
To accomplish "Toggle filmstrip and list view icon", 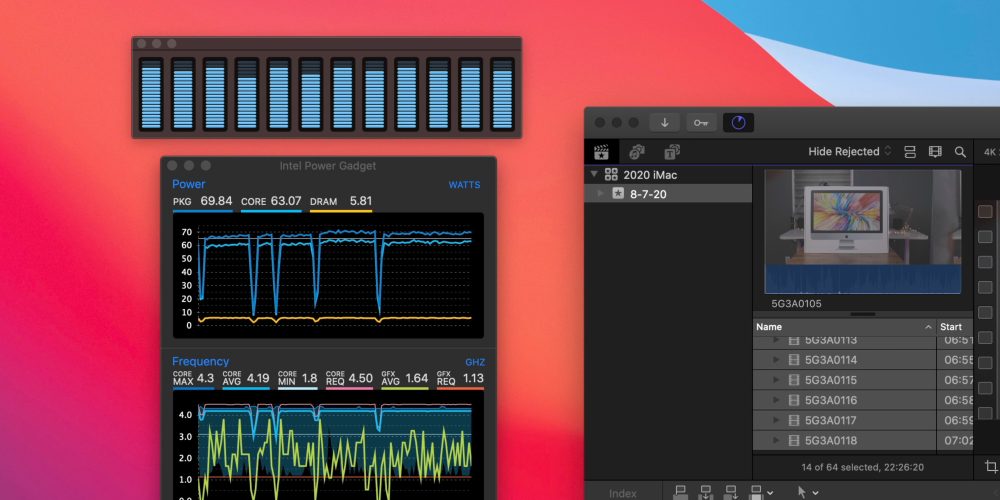I will click(x=910, y=152).
